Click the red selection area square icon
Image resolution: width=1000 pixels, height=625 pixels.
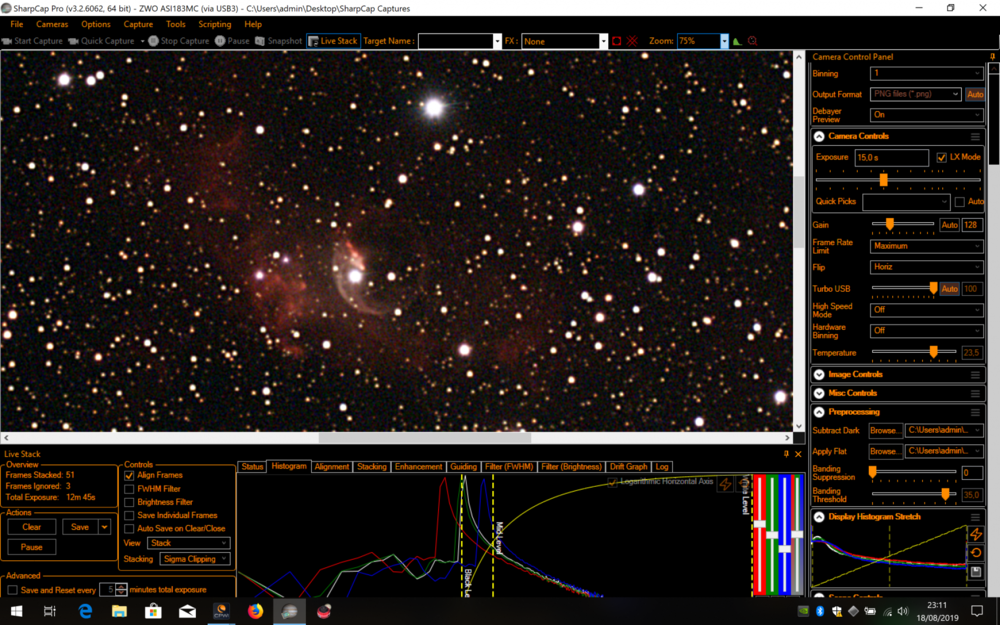[617, 41]
